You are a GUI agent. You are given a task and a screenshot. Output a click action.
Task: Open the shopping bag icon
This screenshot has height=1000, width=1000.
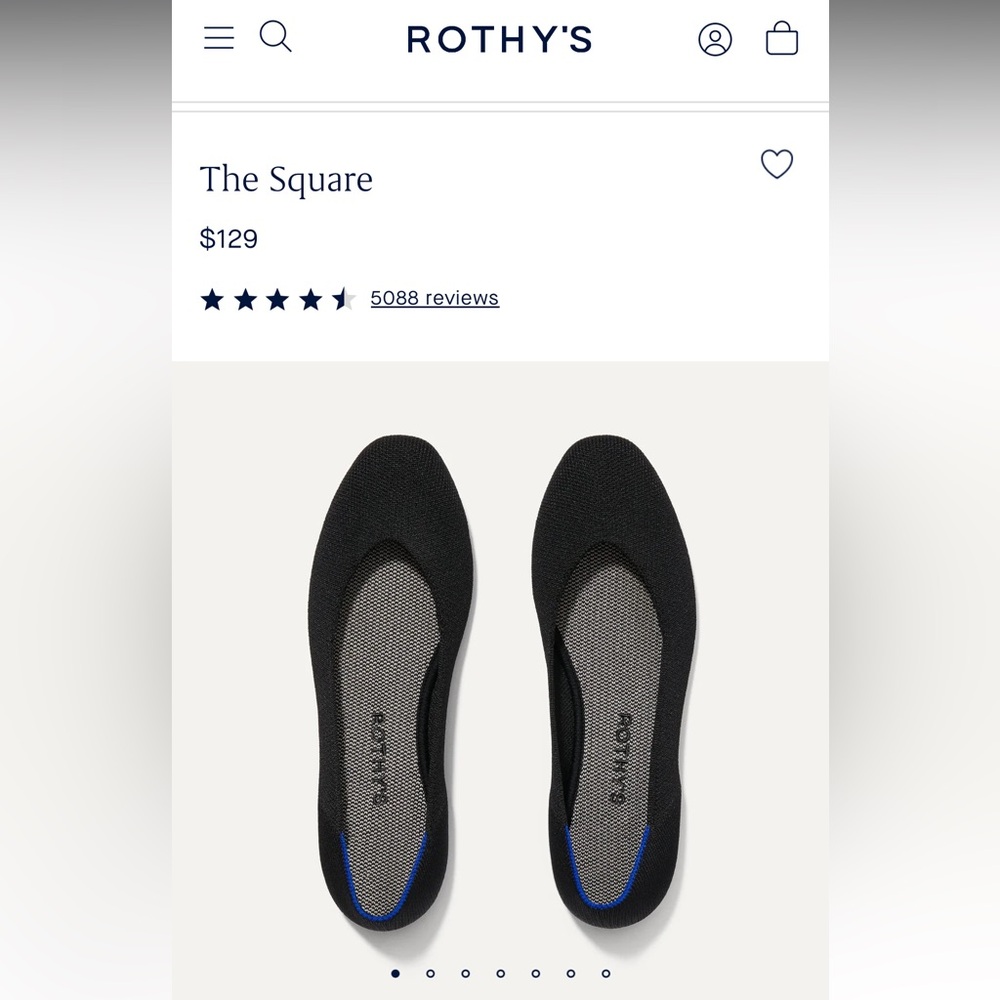coord(782,39)
